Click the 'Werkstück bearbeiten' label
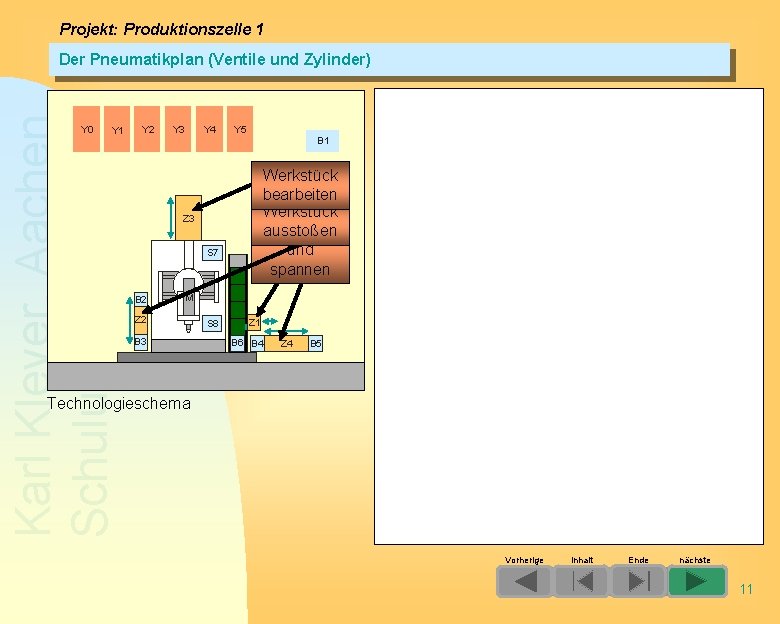Viewport: 780px width, 624px height. coord(300,185)
